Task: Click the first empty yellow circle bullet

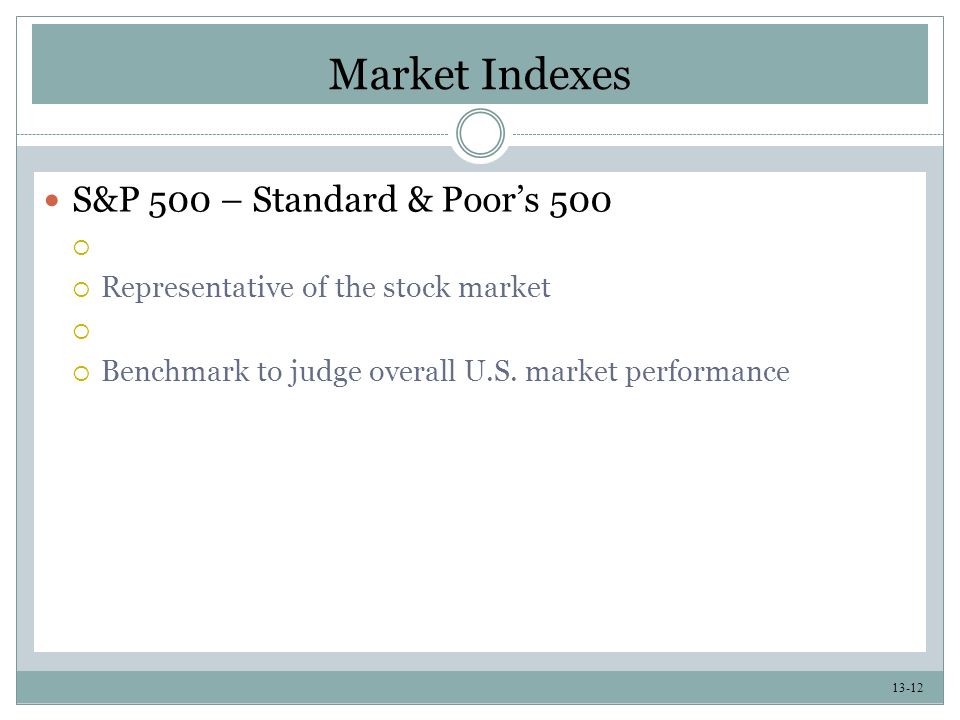Action: 81,247
